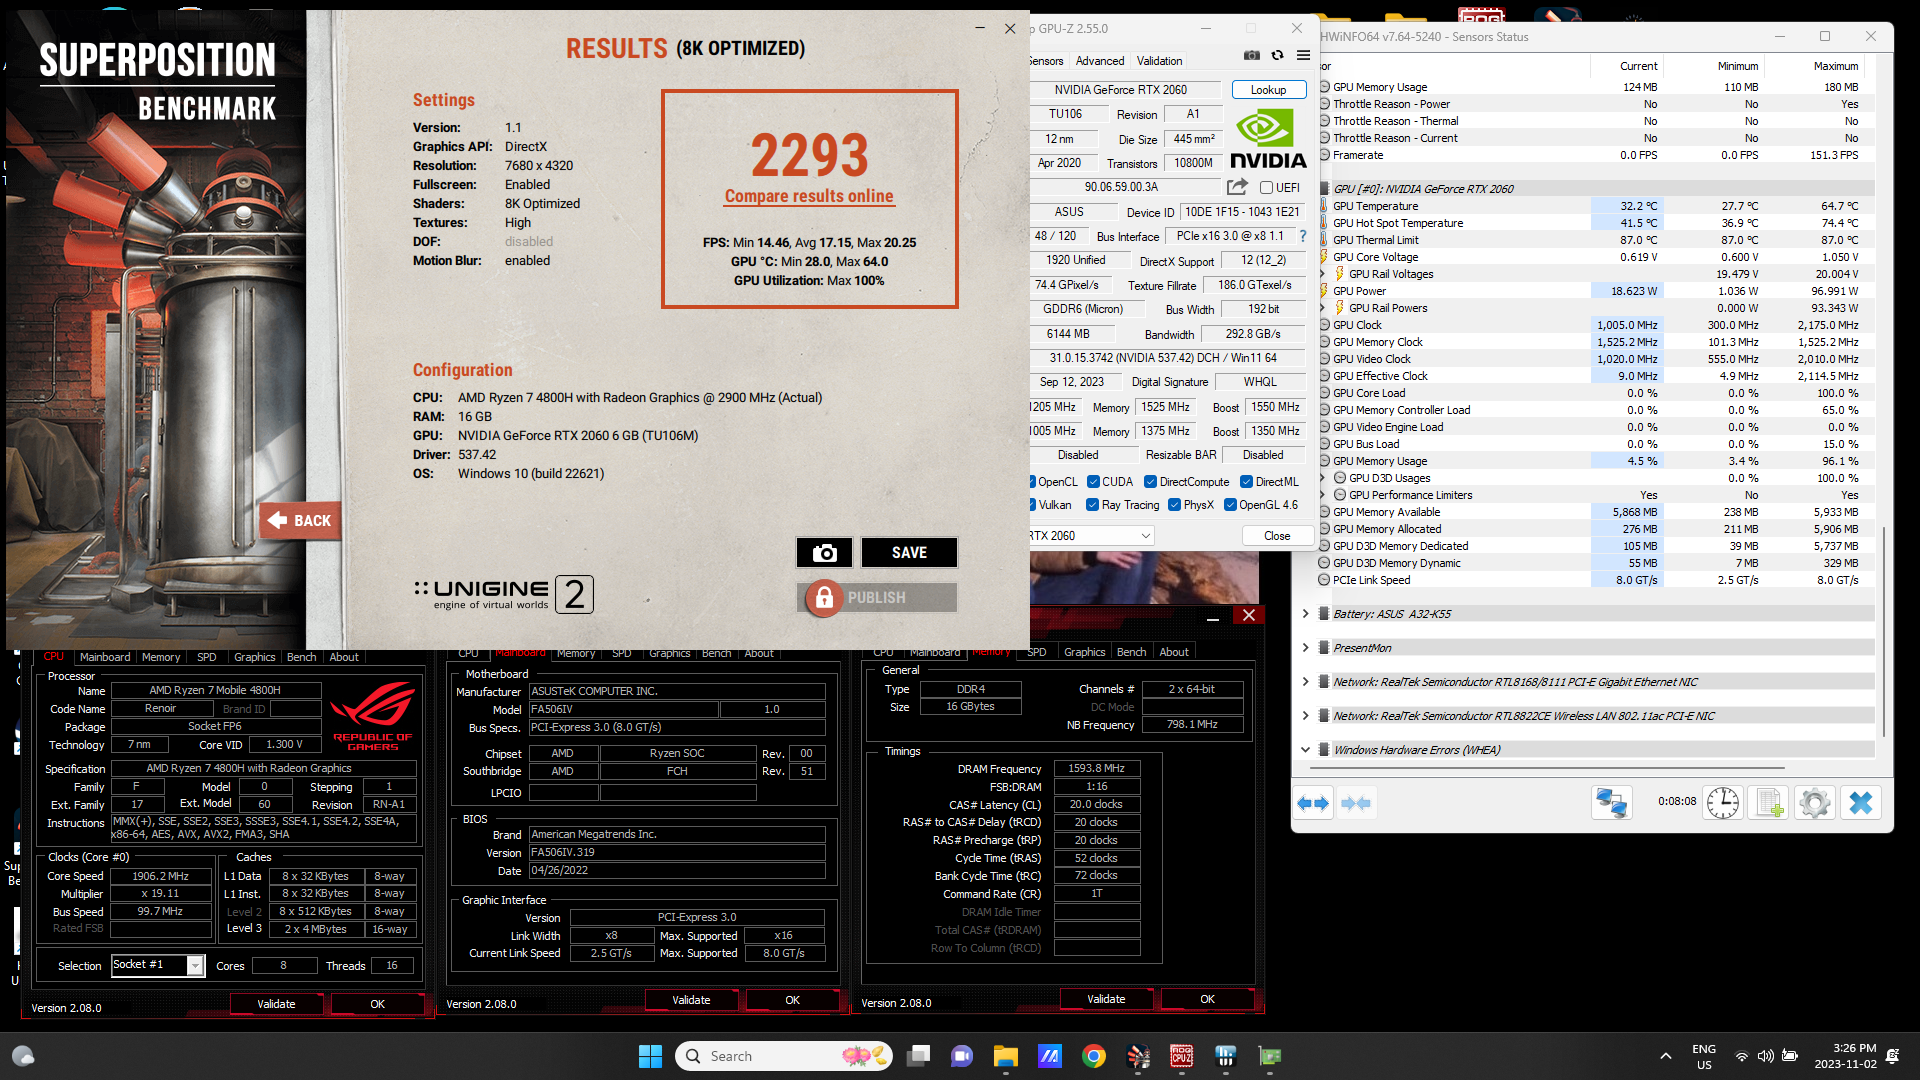Image resolution: width=1920 pixels, height=1080 pixels.
Task: Switch to Advanced tab in GPU-Z
Action: (1099, 61)
